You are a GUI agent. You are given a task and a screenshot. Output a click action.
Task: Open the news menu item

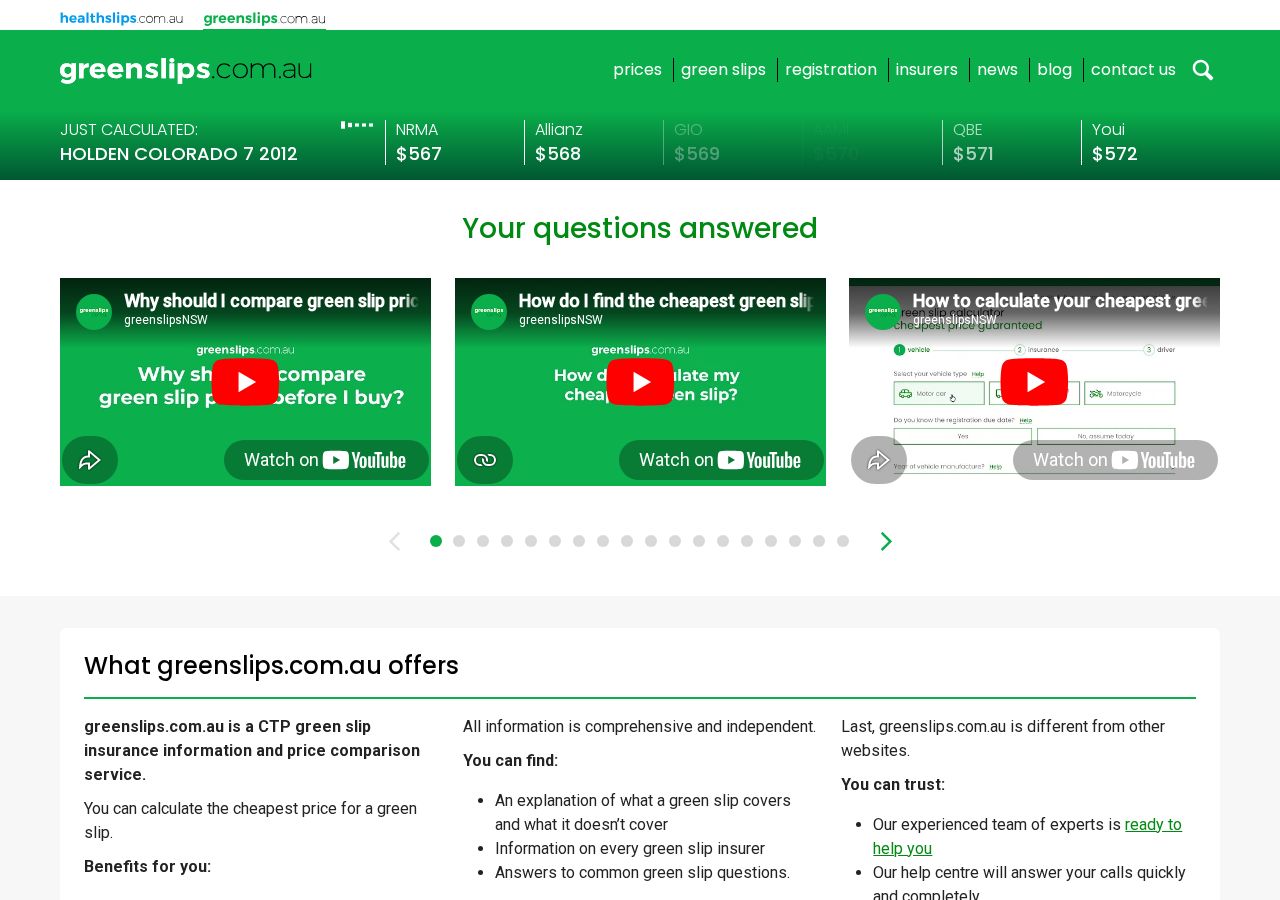pyautogui.click(x=997, y=70)
